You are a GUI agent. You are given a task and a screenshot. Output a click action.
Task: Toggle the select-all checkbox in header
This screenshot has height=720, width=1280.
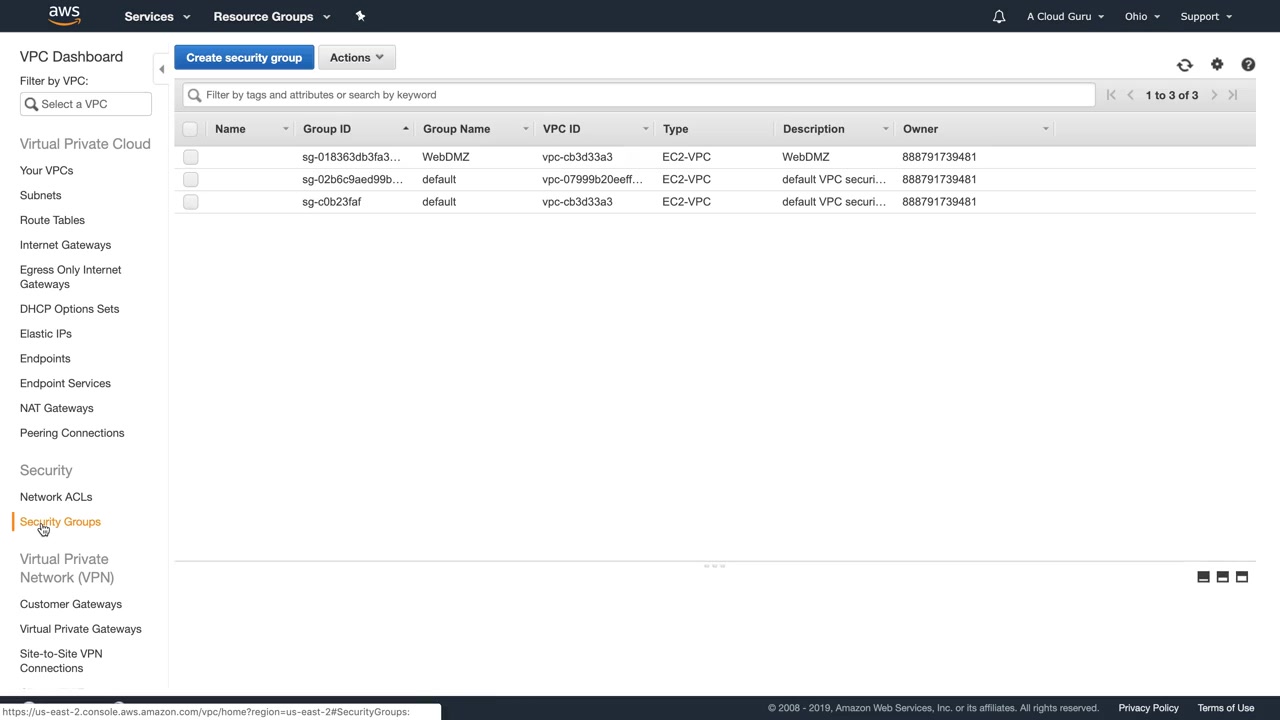[x=191, y=129]
